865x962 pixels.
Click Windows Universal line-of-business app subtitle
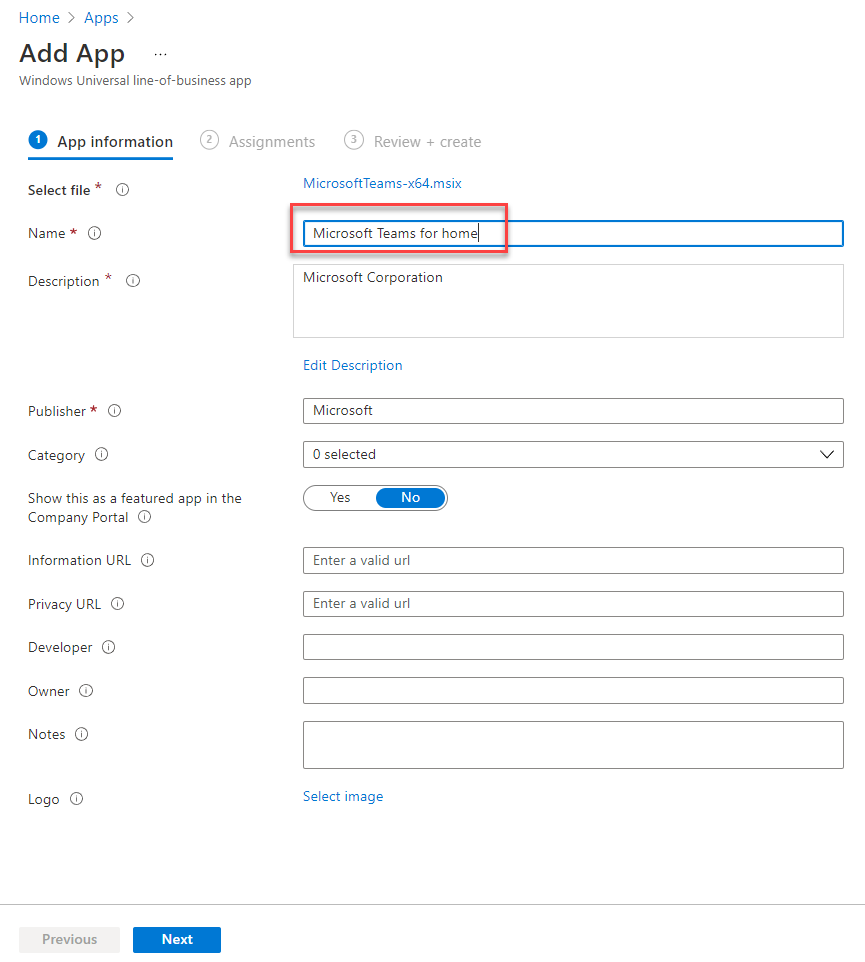(135, 80)
